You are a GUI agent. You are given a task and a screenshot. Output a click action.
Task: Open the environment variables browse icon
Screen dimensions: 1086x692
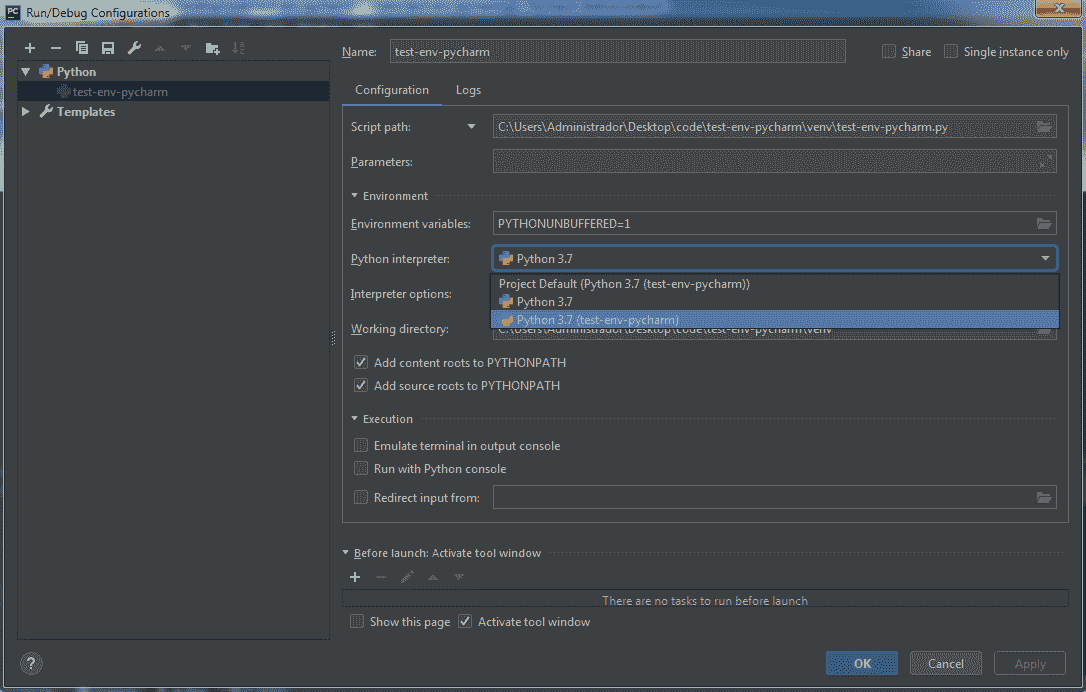pyautogui.click(x=1044, y=224)
